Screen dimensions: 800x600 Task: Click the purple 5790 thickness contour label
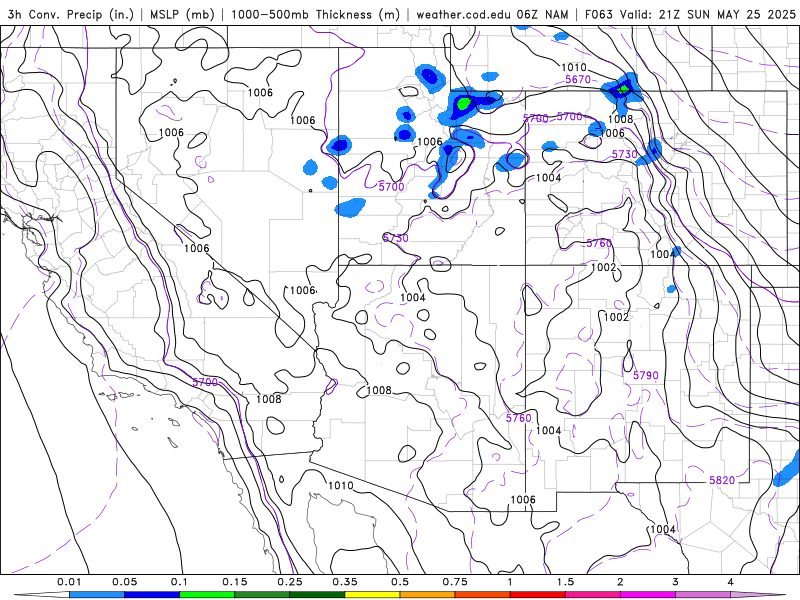[645, 376]
